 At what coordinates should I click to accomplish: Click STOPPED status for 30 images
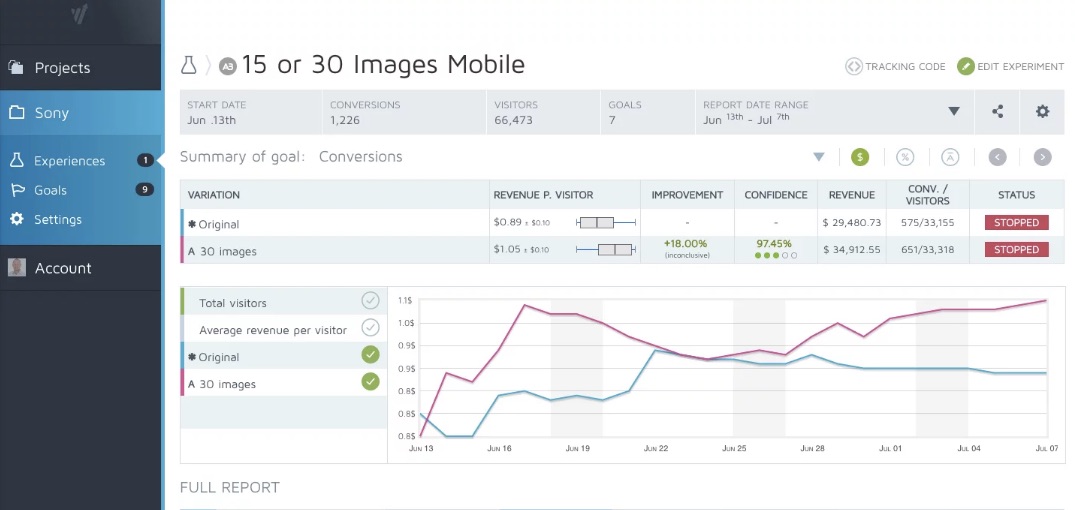click(x=1016, y=250)
